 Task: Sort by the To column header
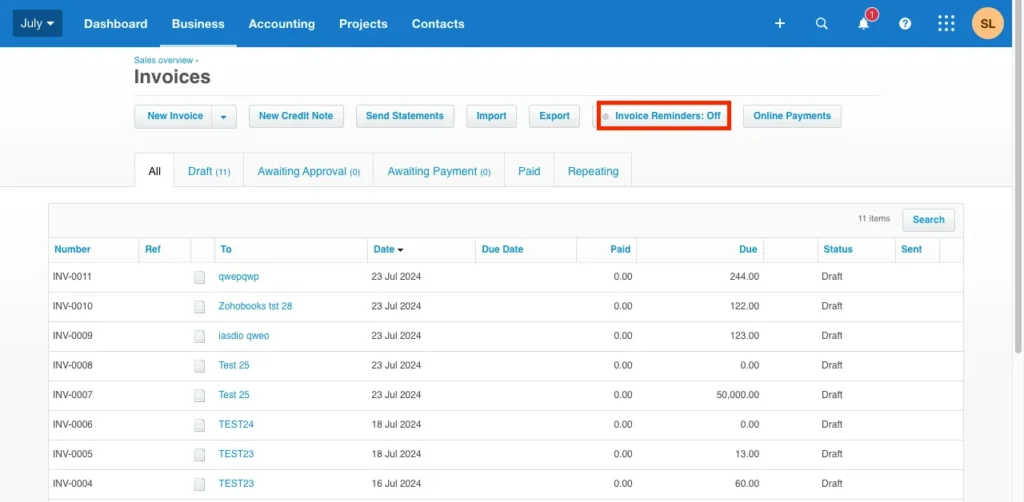[x=226, y=249]
